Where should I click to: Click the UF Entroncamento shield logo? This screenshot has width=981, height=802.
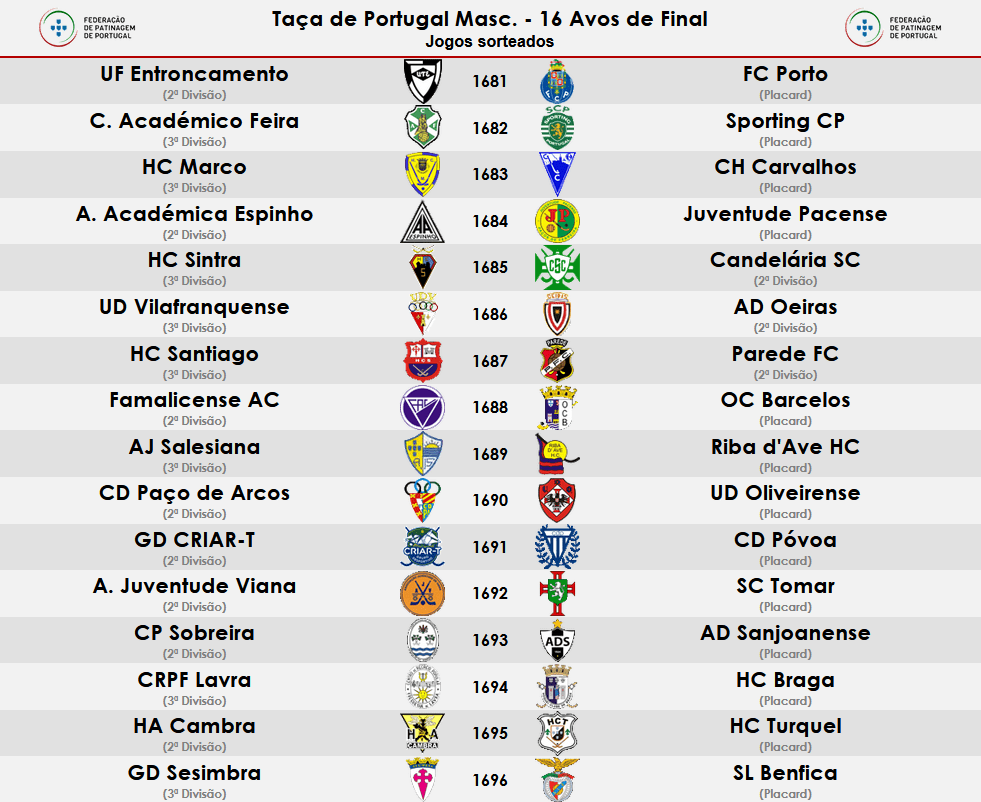coord(423,81)
